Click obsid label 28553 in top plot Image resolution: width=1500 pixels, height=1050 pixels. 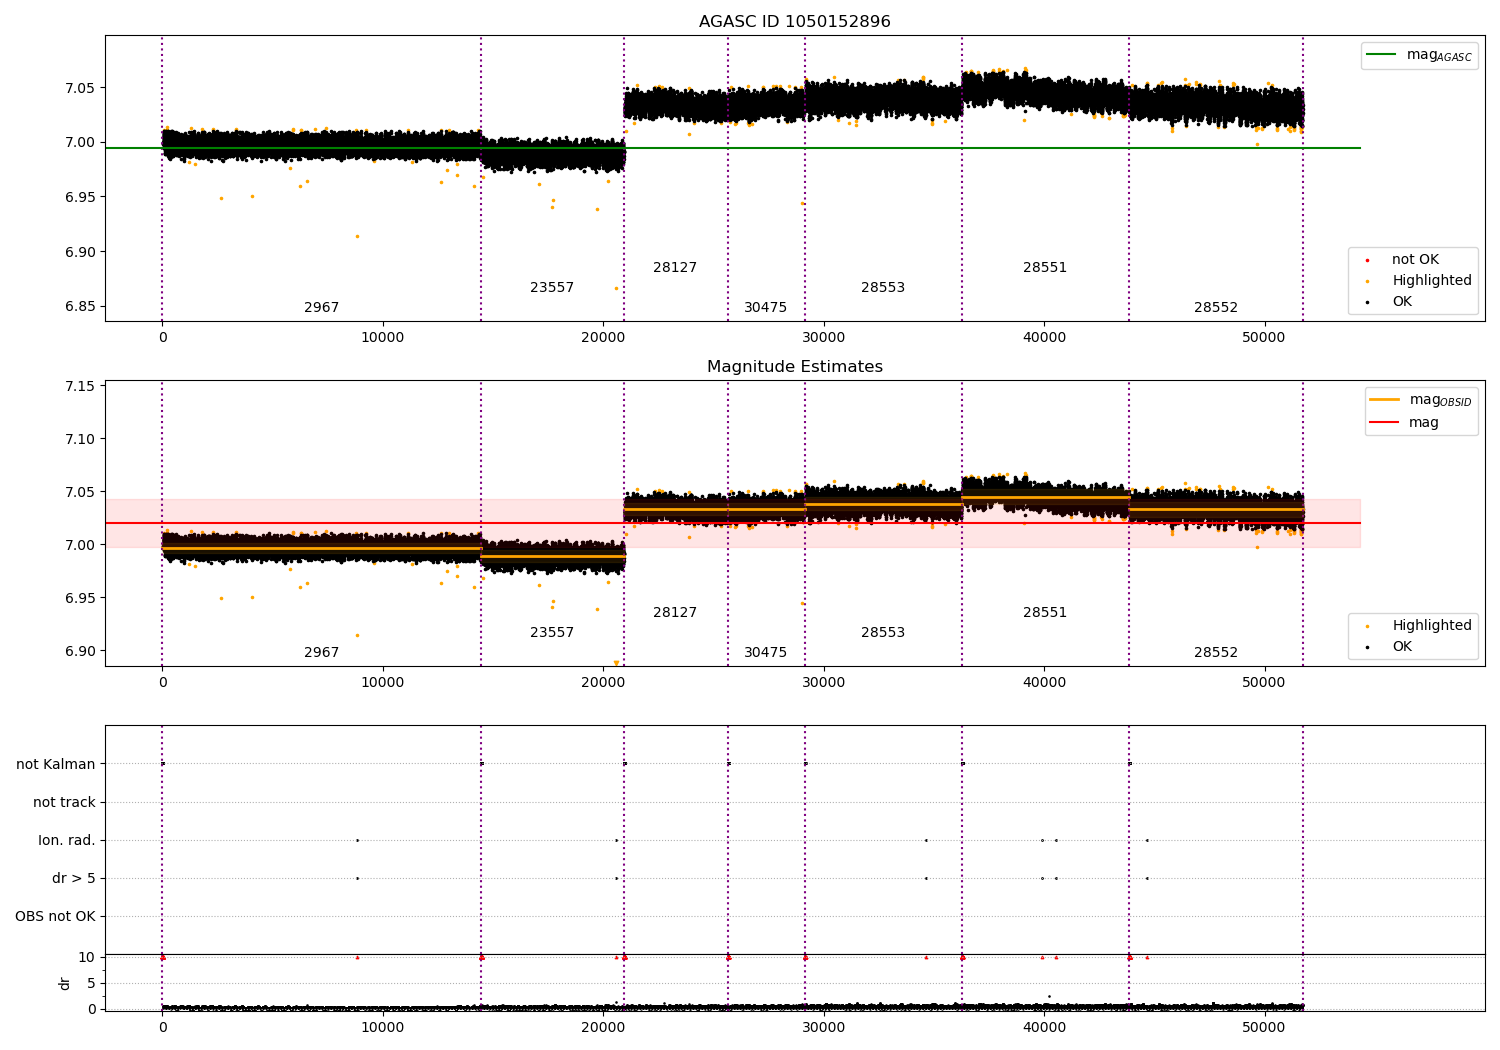(883, 288)
